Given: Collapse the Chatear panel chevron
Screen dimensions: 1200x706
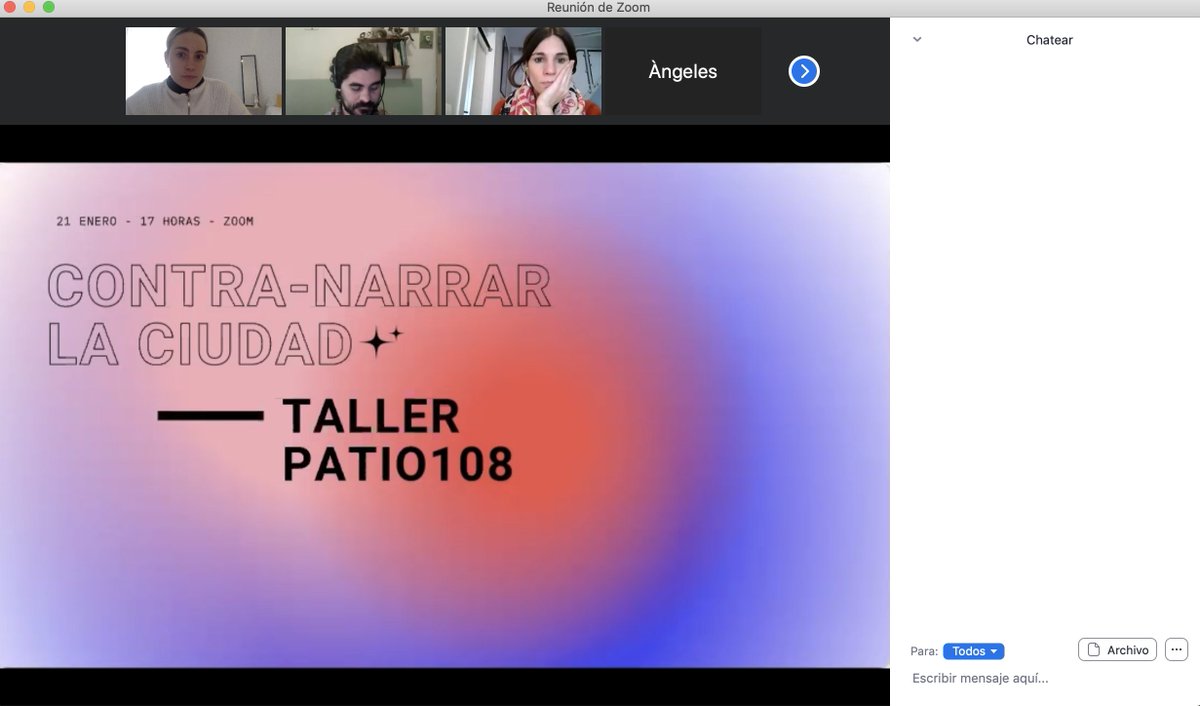Looking at the screenshot, I should (917, 40).
